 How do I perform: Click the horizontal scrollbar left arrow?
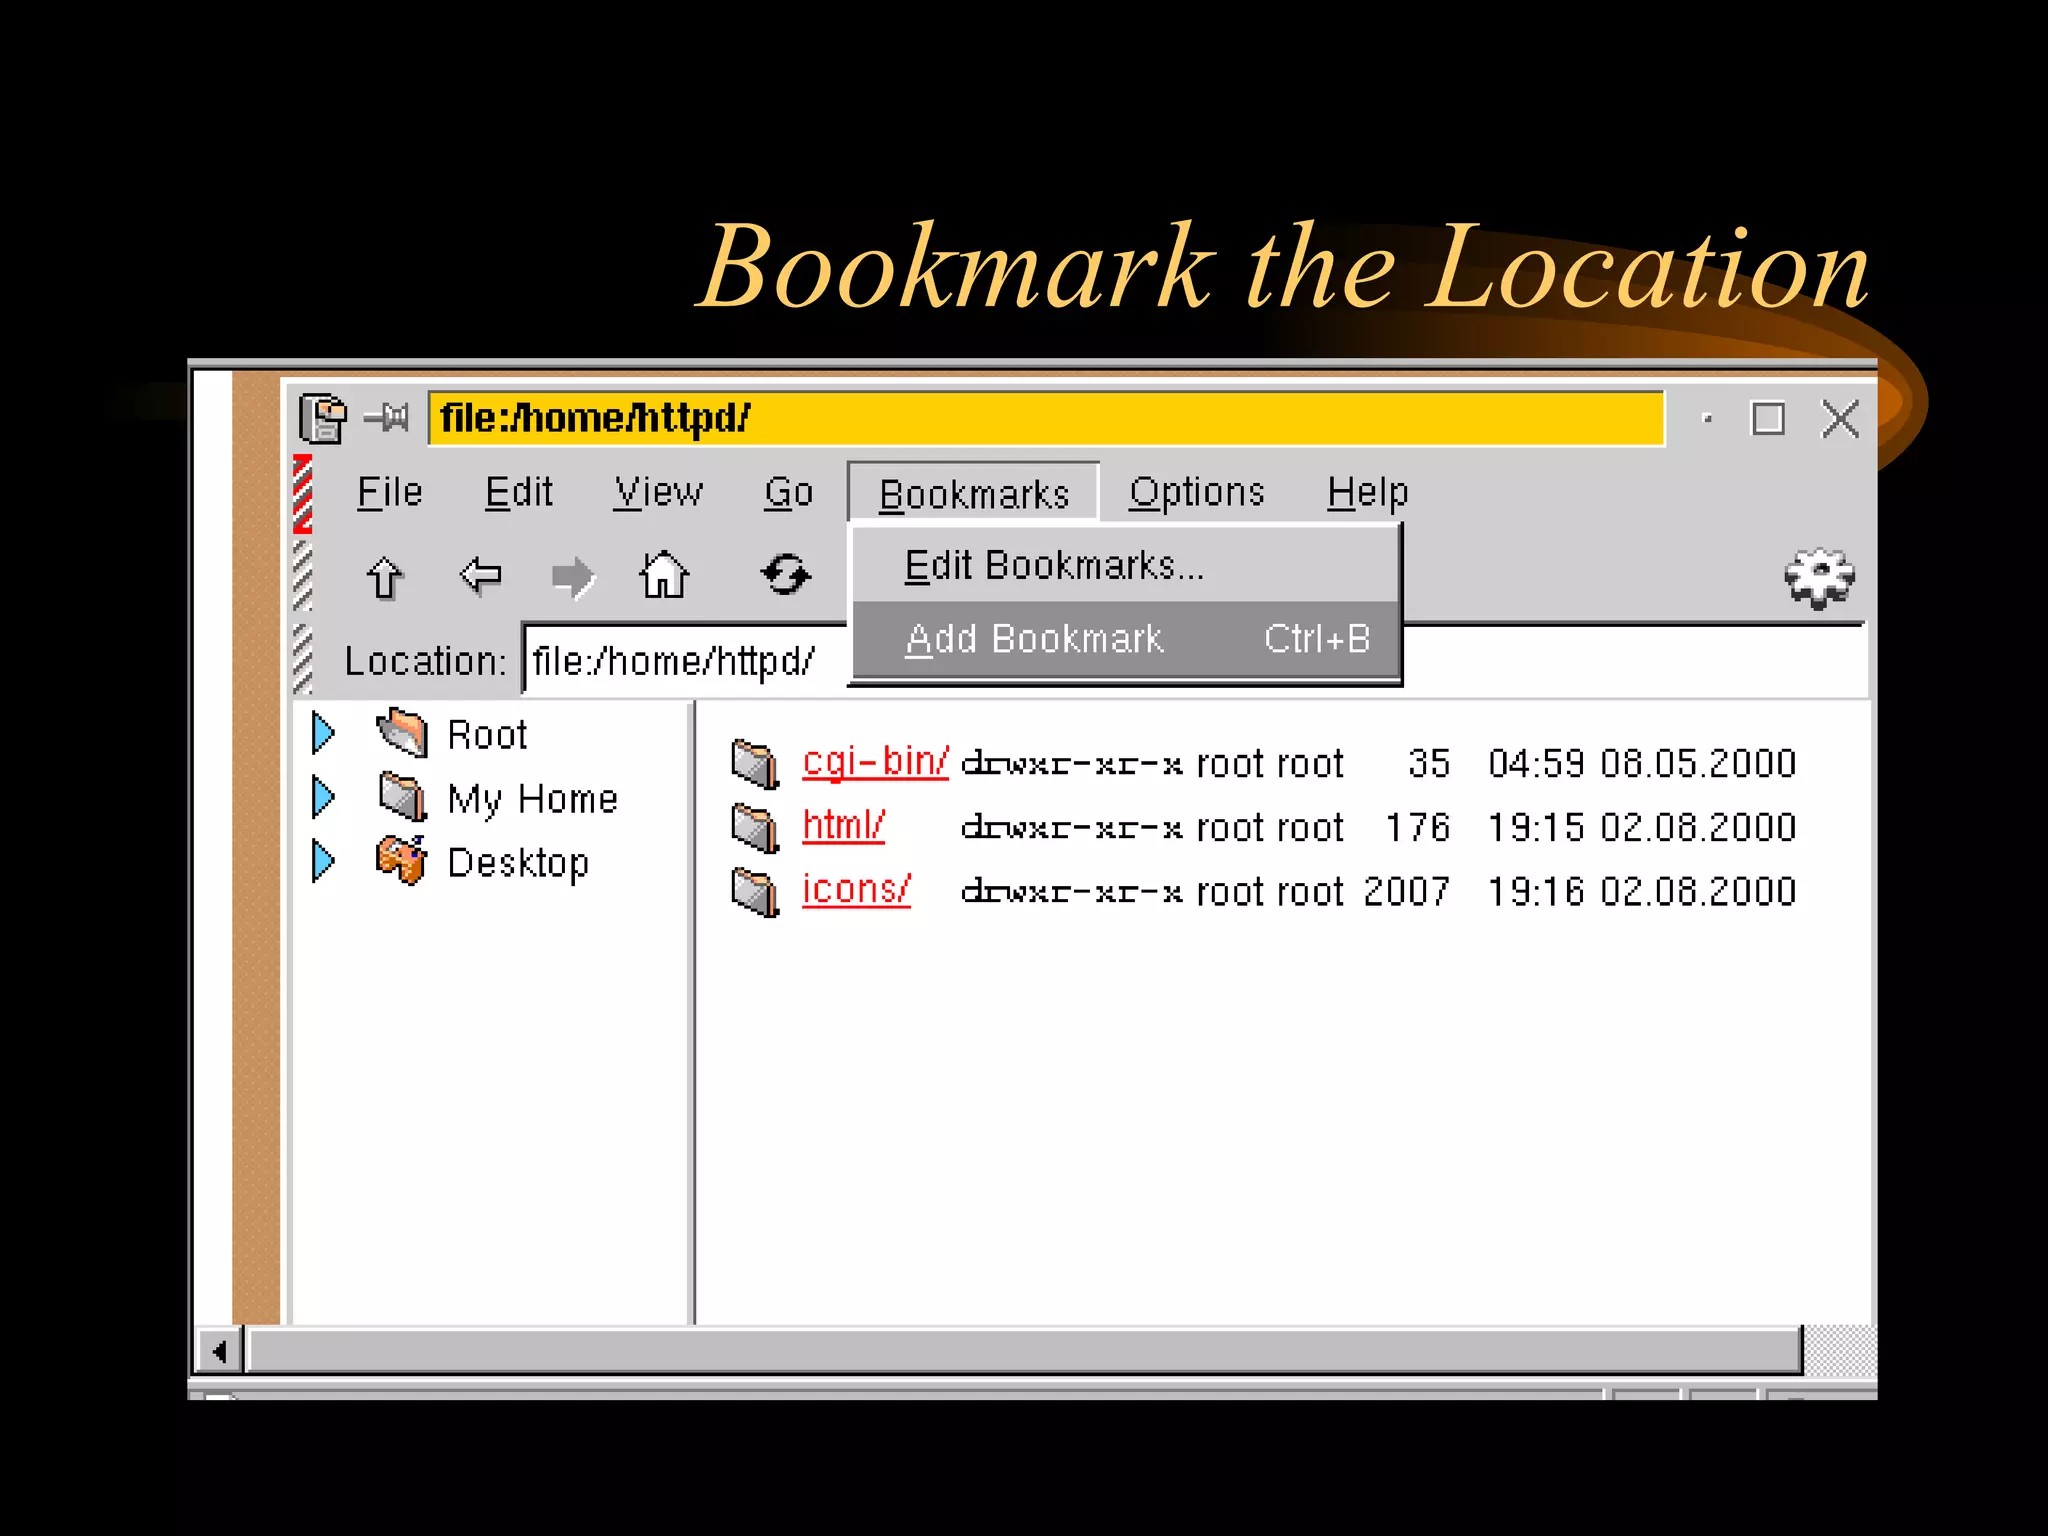(219, 1352)
